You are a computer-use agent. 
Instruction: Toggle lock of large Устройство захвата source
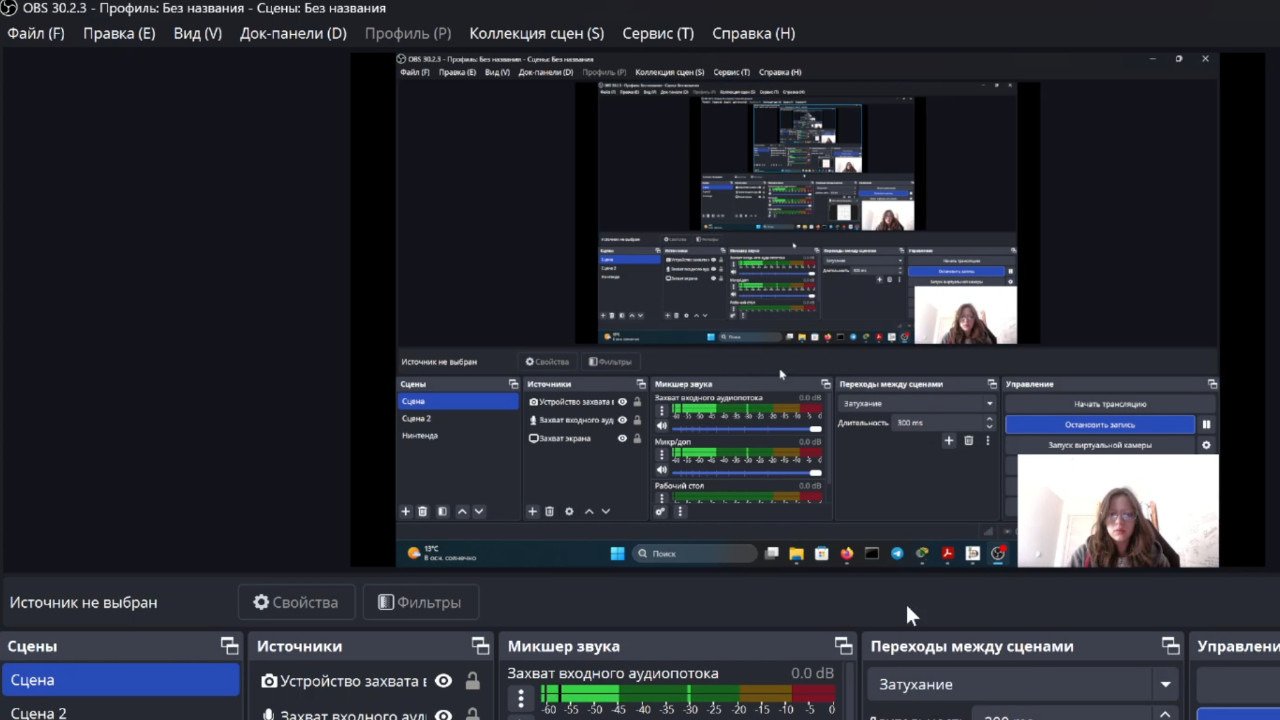472,681
